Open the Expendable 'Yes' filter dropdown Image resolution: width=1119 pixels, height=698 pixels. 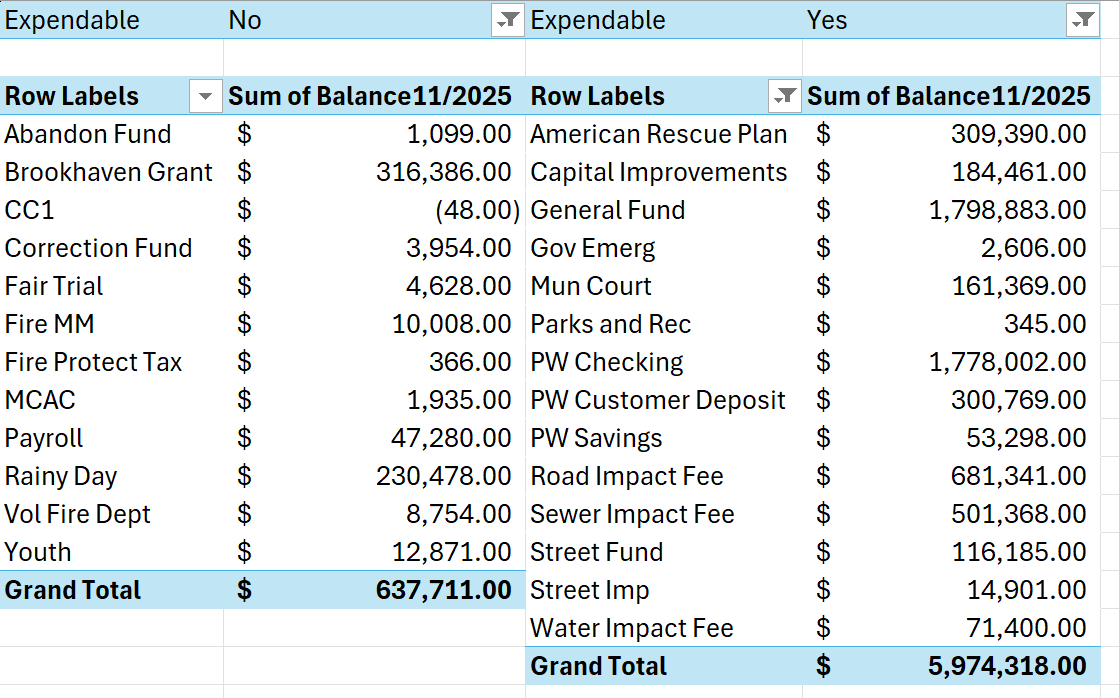(1083, 21)
